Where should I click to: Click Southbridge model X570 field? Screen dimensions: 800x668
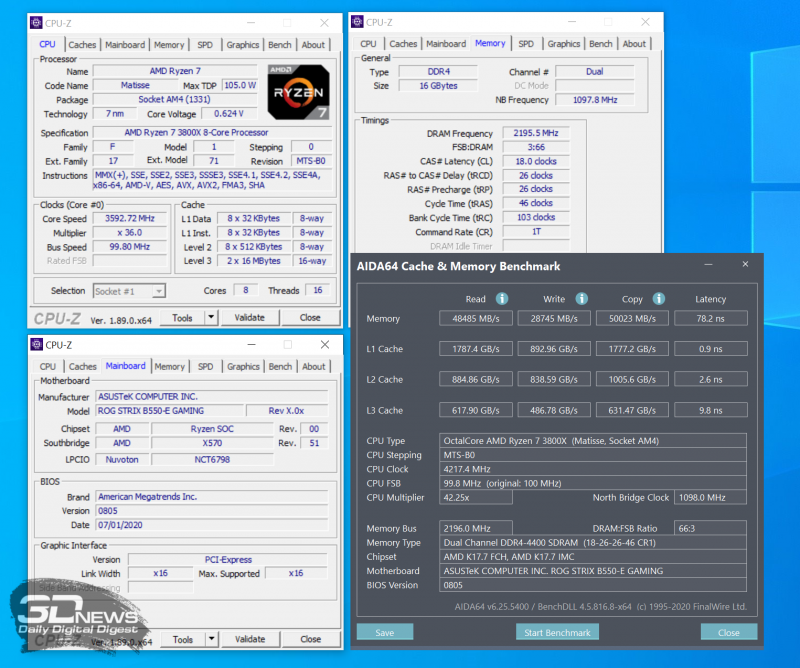212,443
